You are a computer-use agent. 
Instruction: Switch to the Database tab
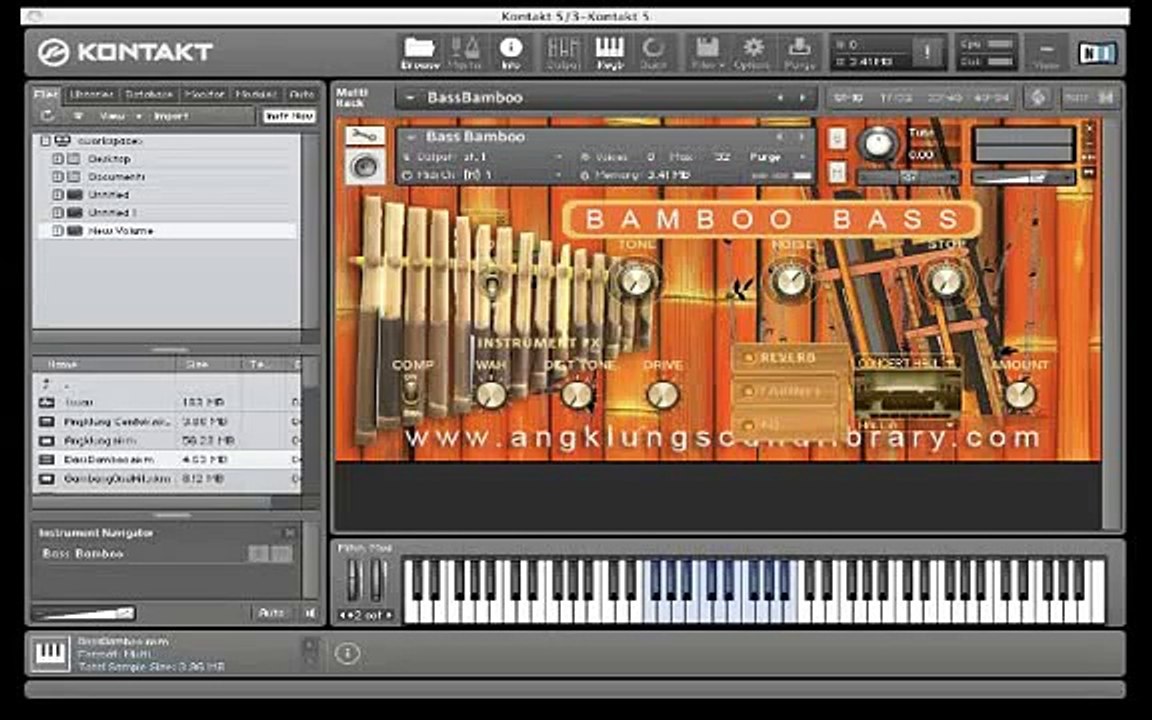pyautogui.click(x=149, y=94)
